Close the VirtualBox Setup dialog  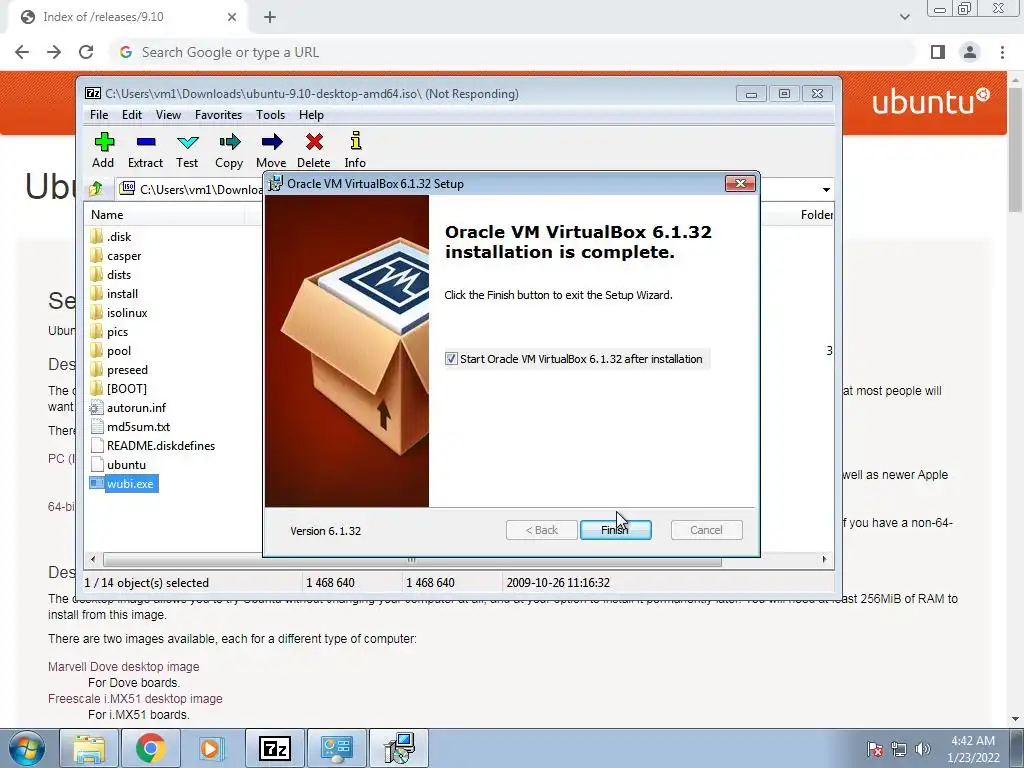[740, 184]
